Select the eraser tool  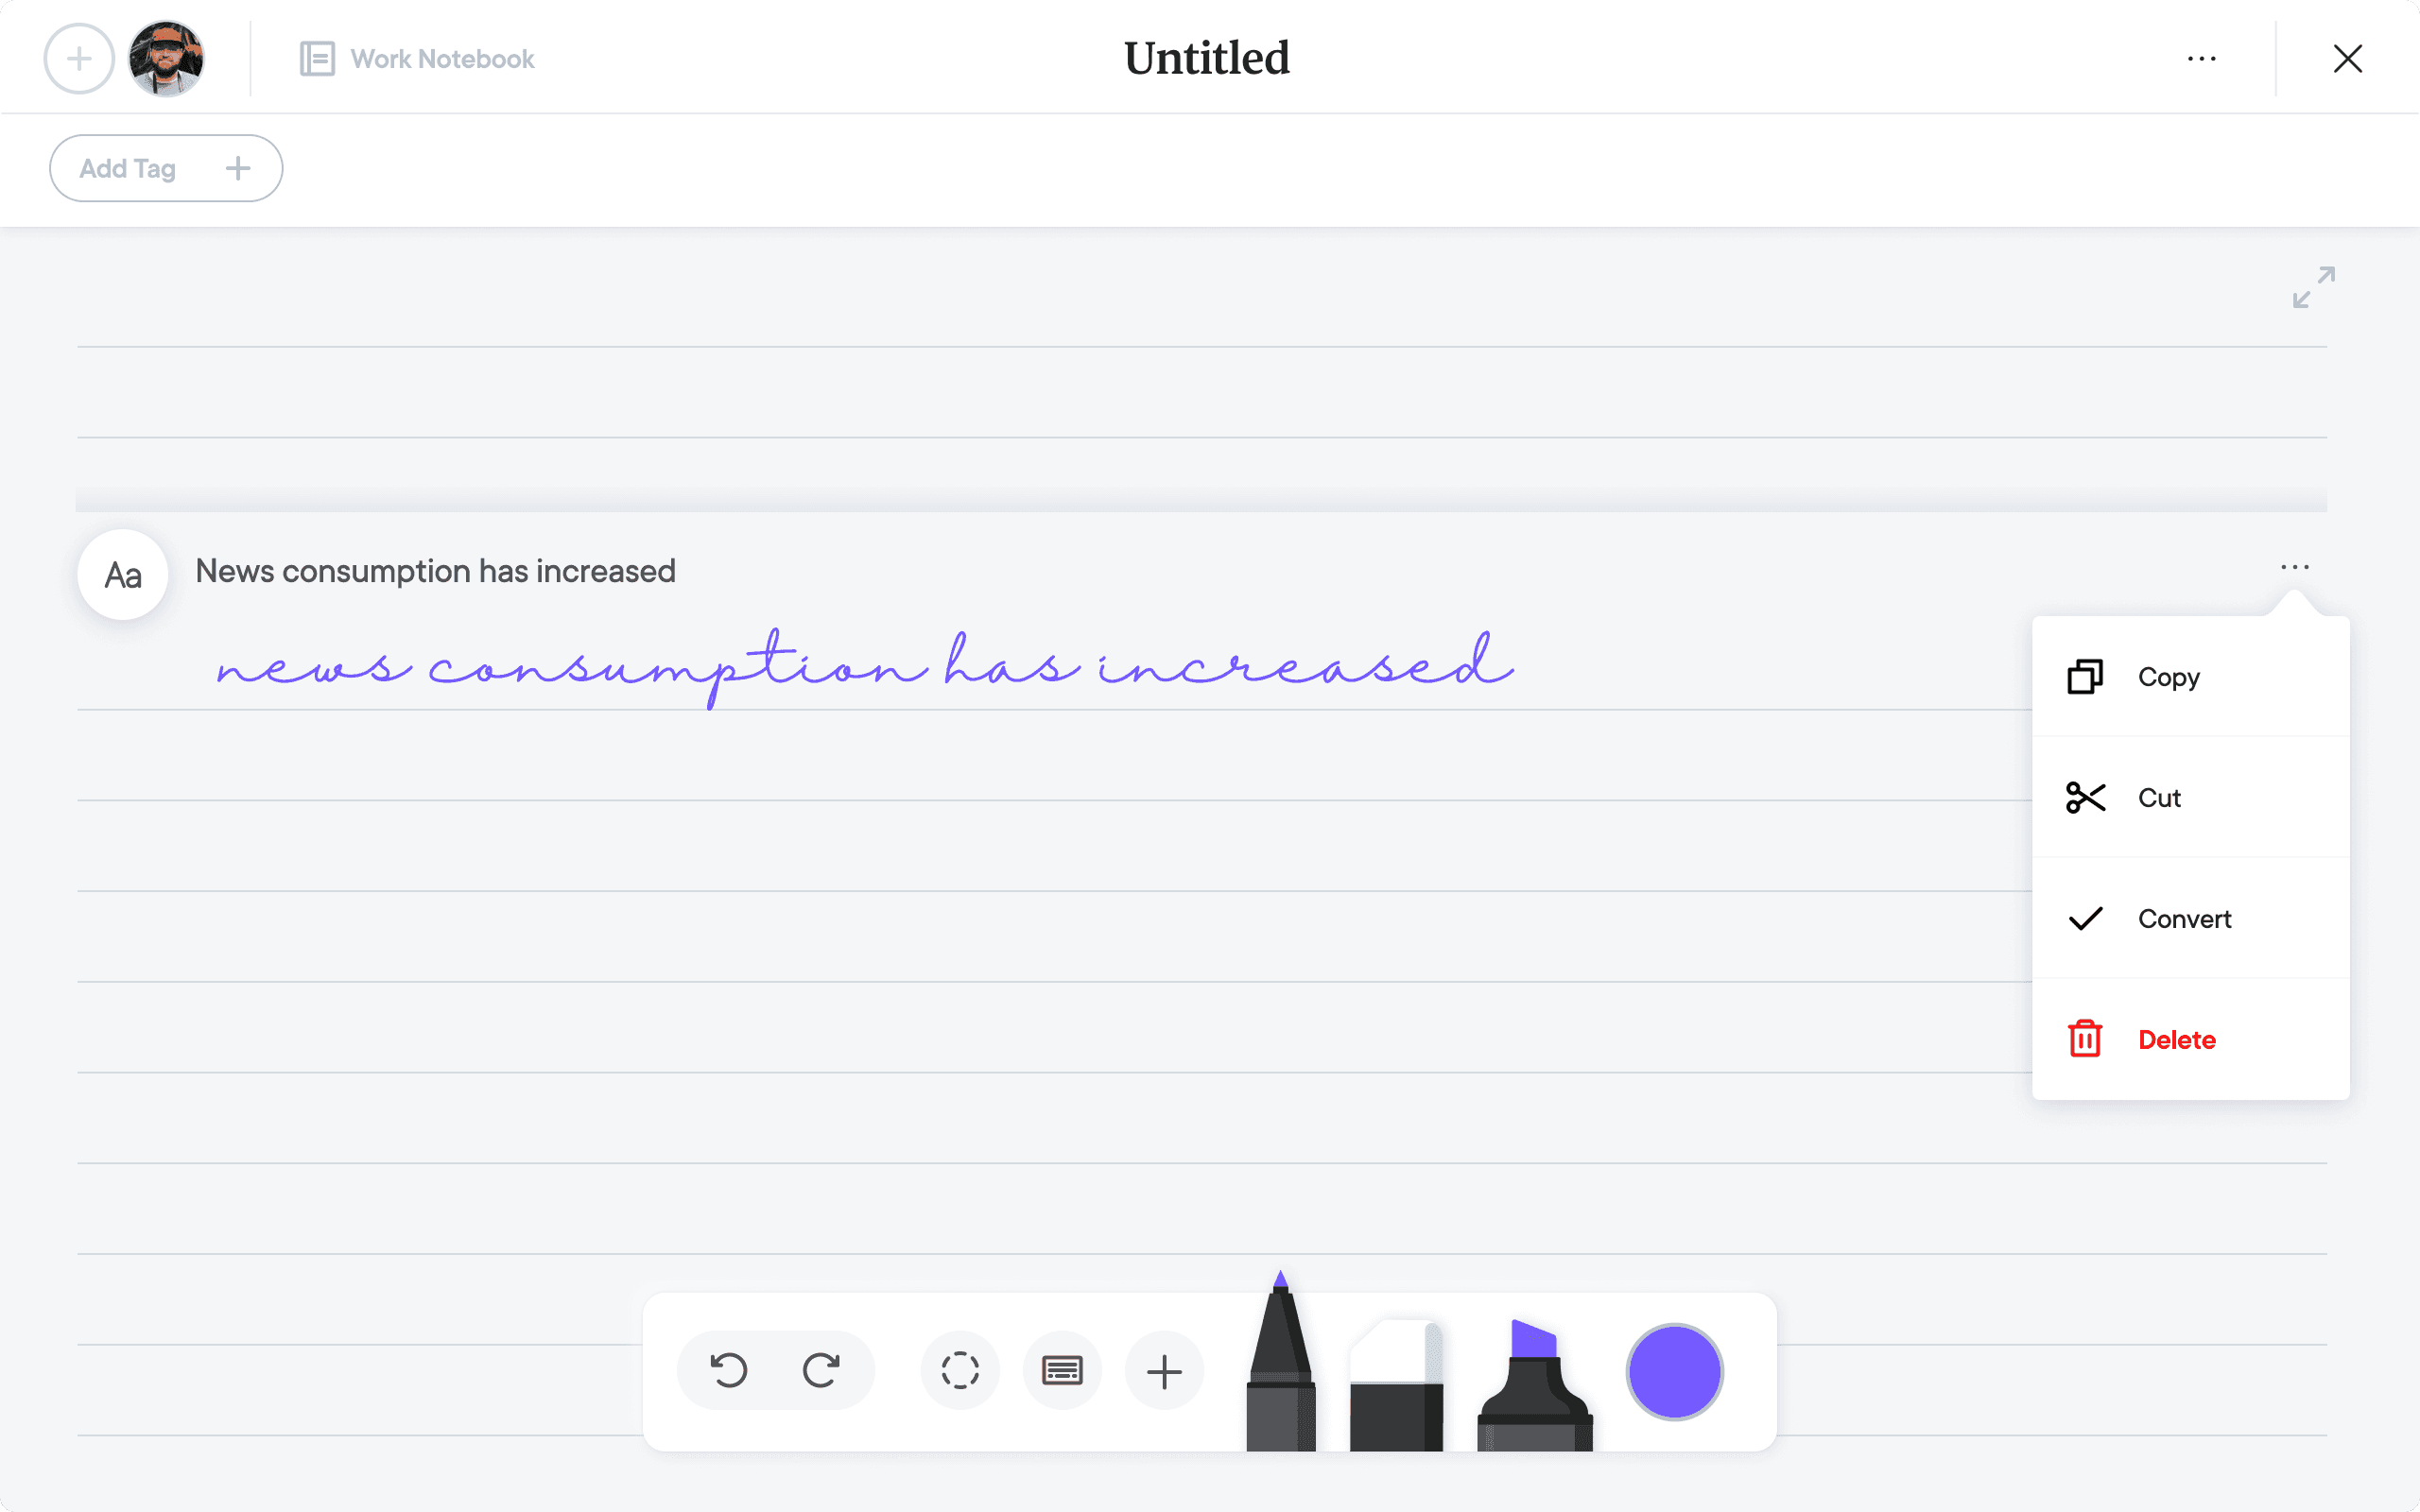(1396, 1385)
